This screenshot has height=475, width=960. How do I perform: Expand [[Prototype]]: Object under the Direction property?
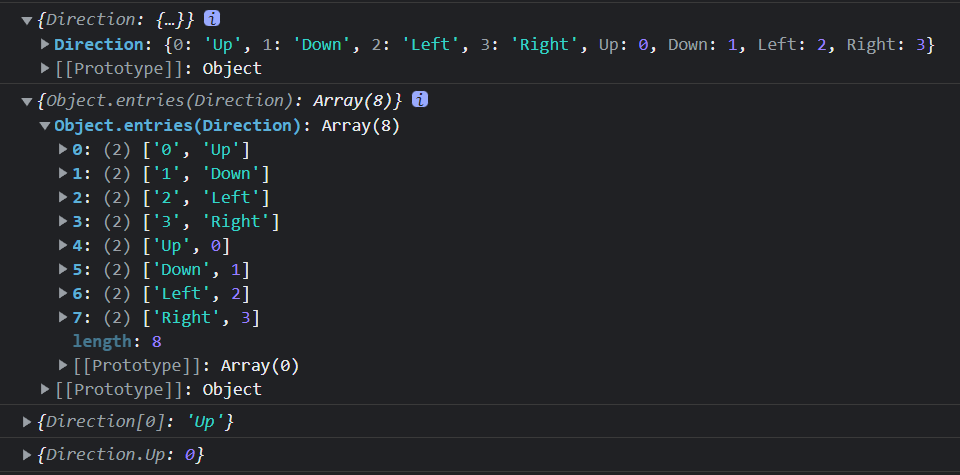pyautogui.click(x=45, y=69)
